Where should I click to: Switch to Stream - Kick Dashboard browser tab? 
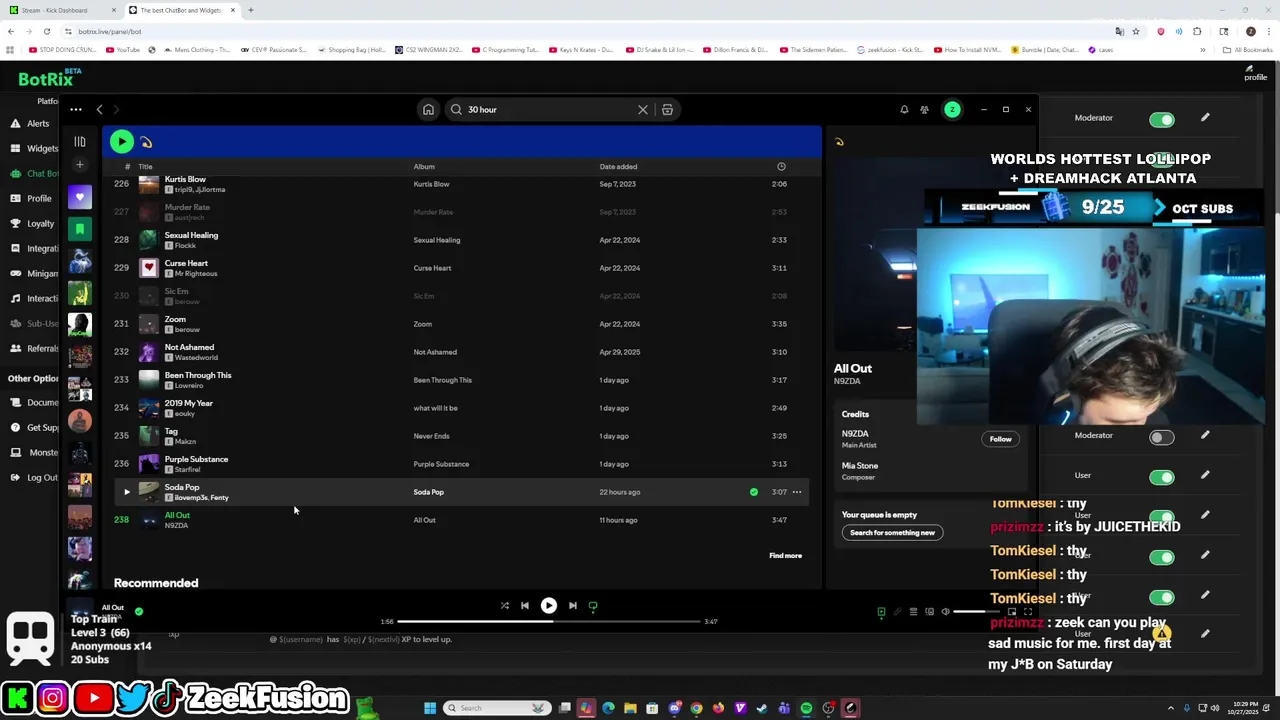(60, 10)
